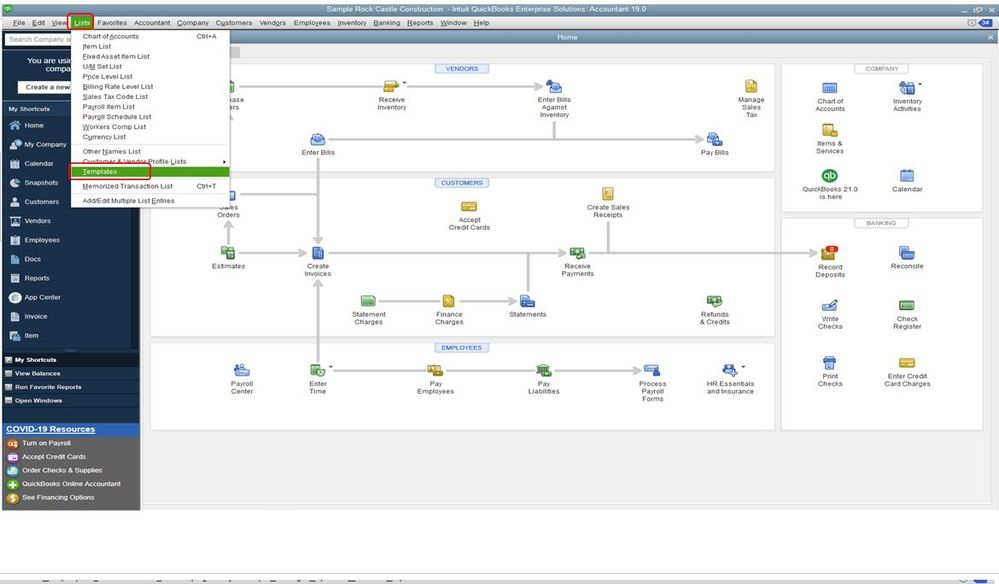Click the Record Deposits icon
The image size is (999, 584).
point(830,253)
